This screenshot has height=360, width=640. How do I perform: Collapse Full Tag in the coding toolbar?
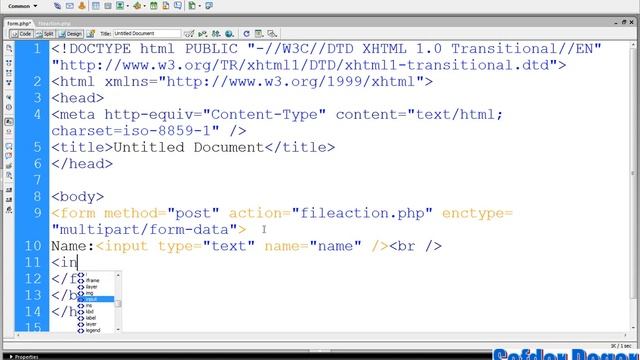tap(9, 63)
